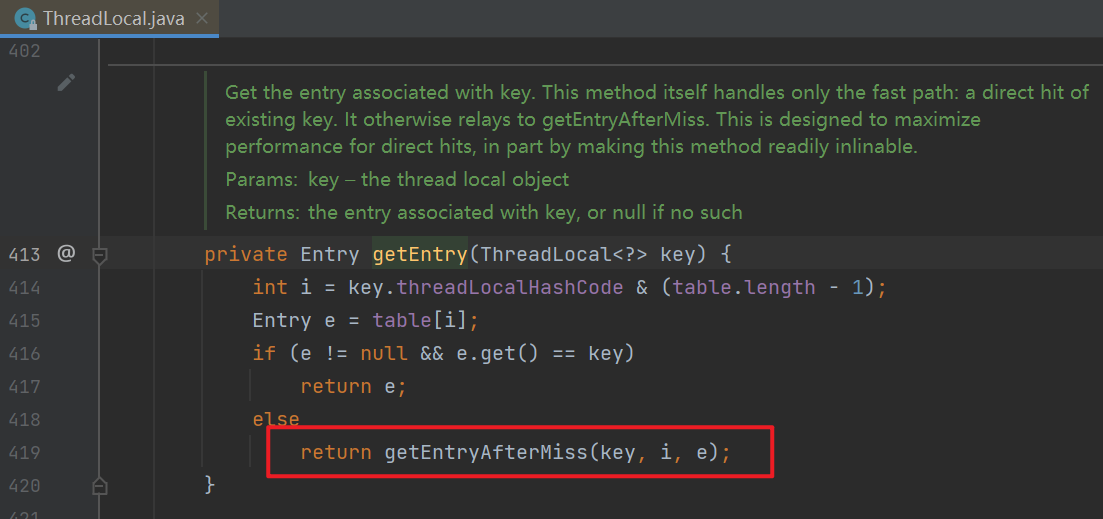Click the @ gutter icon at line 413
Image resolution: width=1103 pixels, height=519 pixels.
66,254
